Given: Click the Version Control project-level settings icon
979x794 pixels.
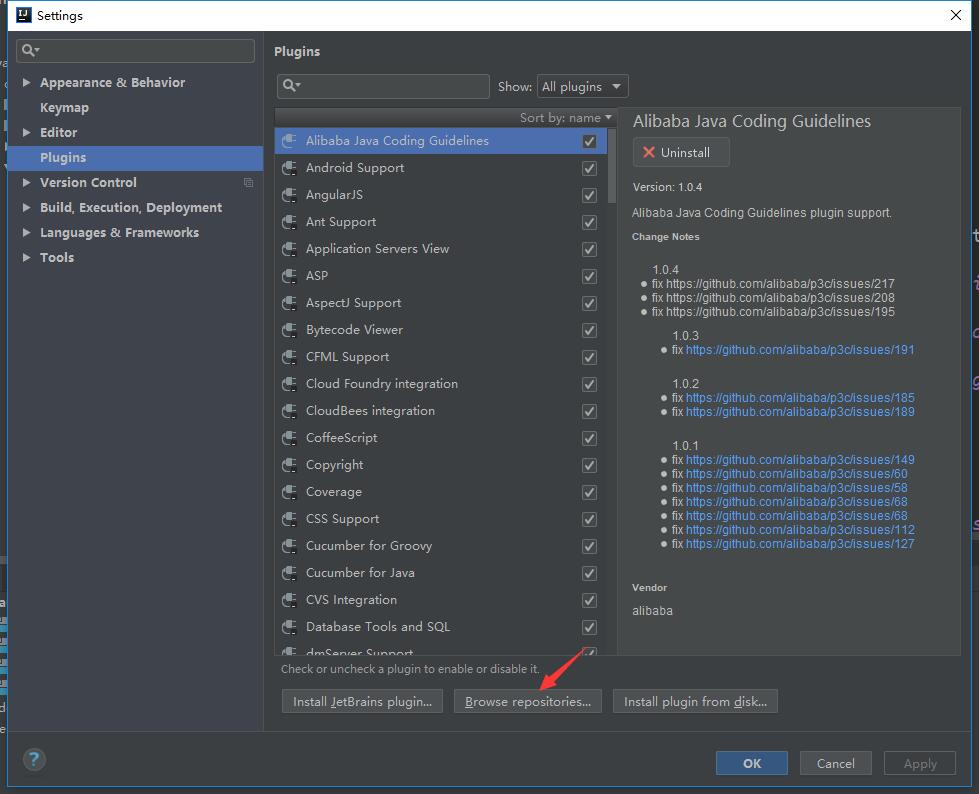Looking at the screenshot, I should click(248, 182).
